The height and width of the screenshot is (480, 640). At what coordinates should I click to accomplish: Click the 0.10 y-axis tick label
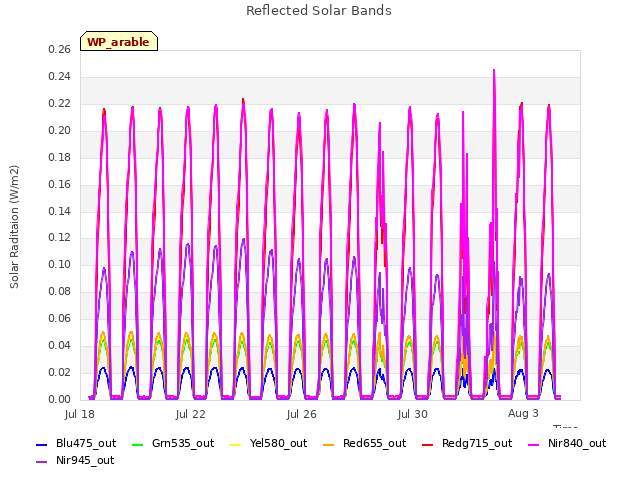coord(60,264)
